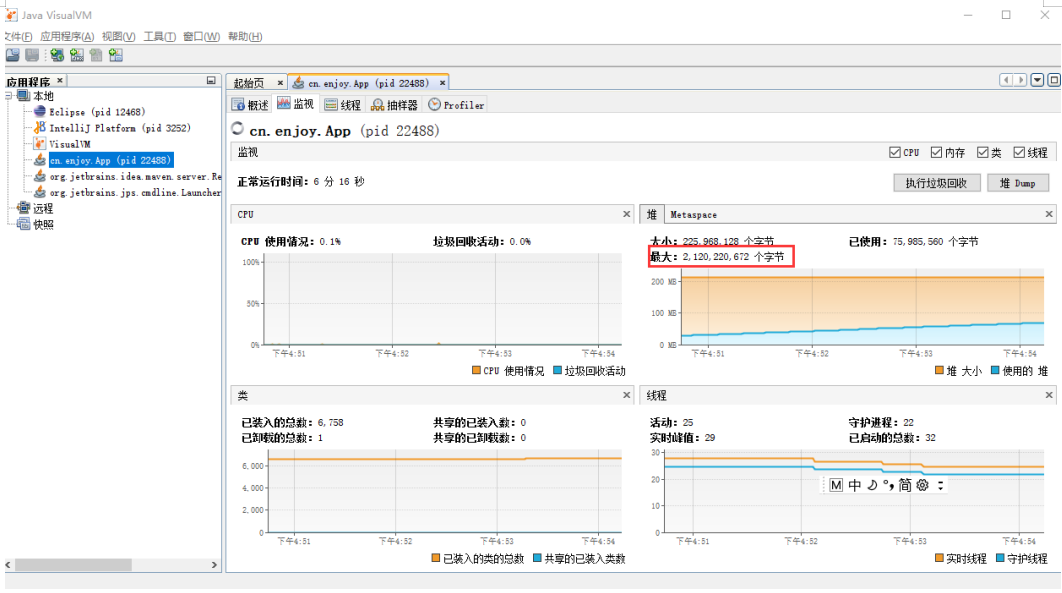1062x593 pixels.
Task: Click the gear icon on the input method bar
Action: point(922,485)
